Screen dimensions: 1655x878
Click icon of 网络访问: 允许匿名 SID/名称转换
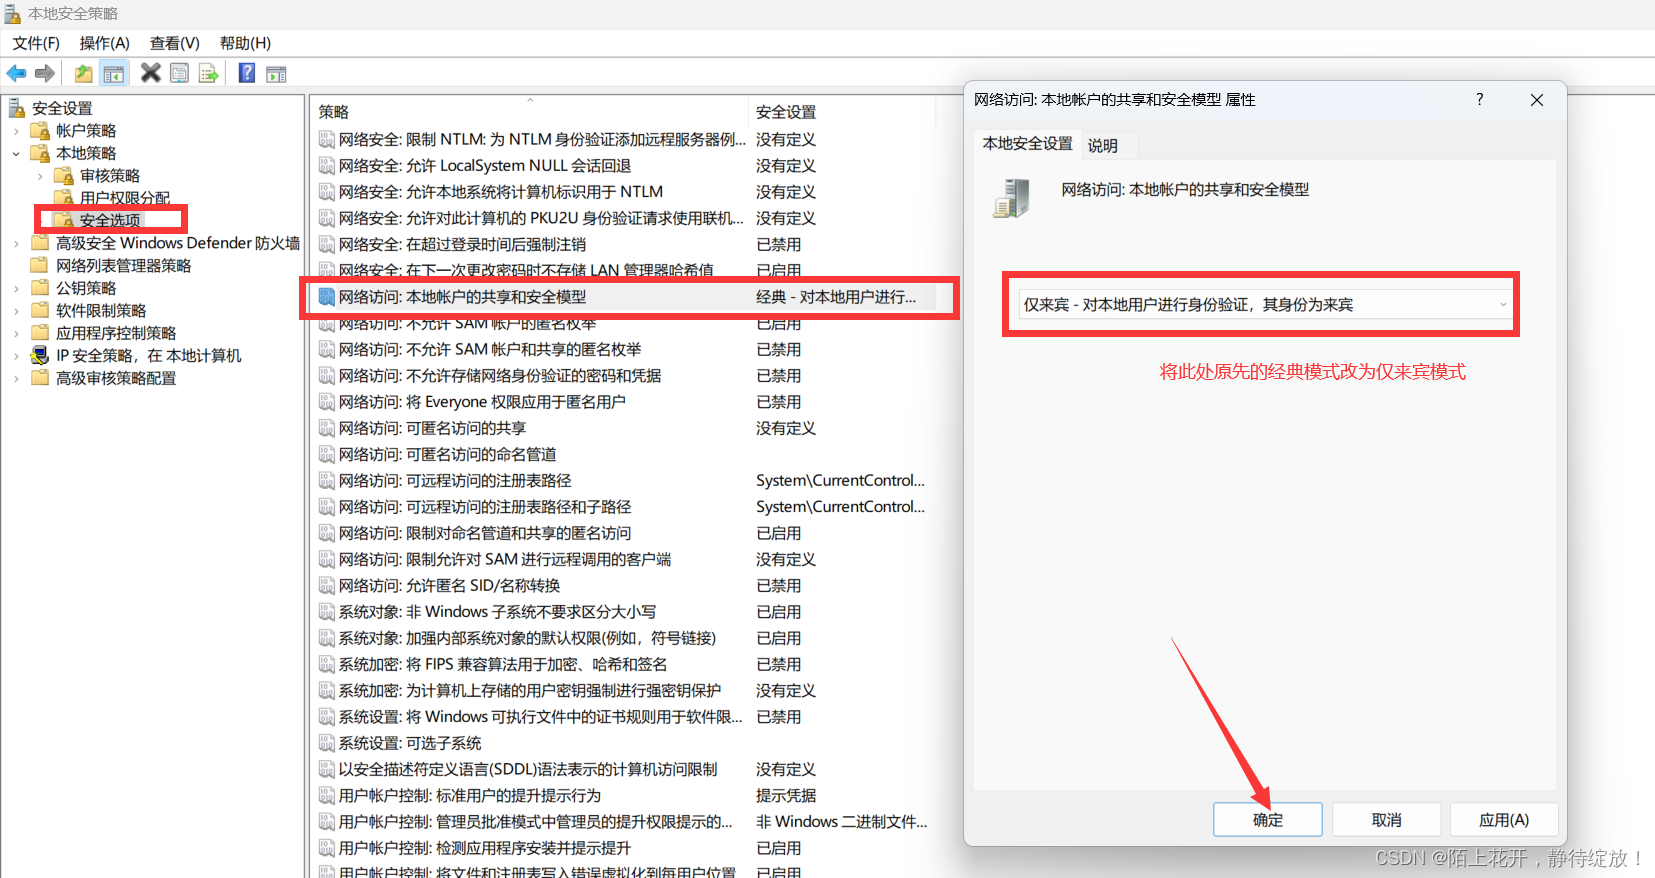coord(327,586)
